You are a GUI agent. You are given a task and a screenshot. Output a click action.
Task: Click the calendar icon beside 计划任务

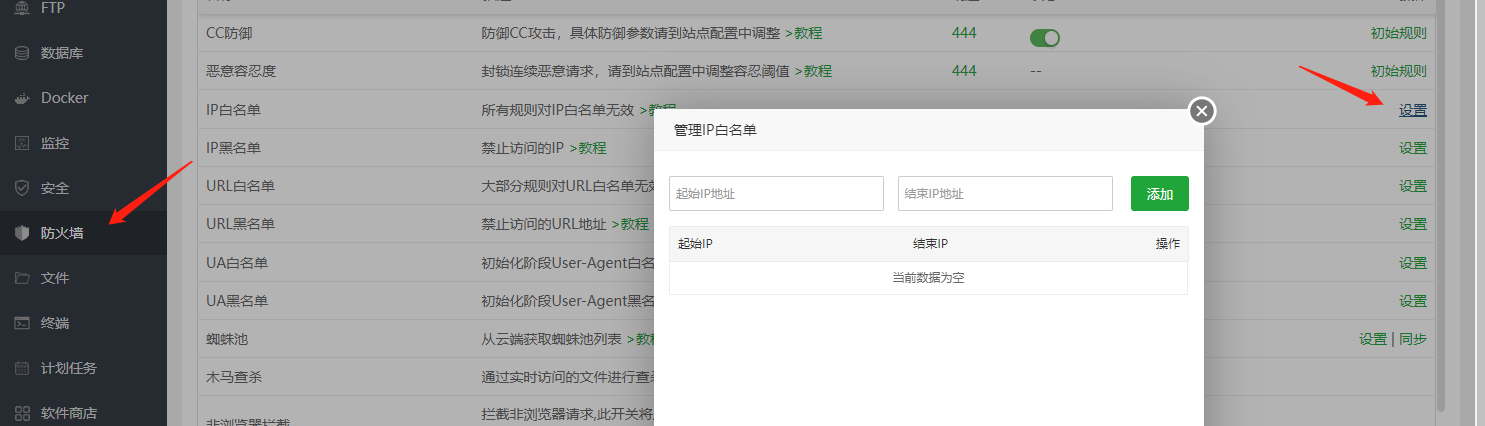point(22,368)
